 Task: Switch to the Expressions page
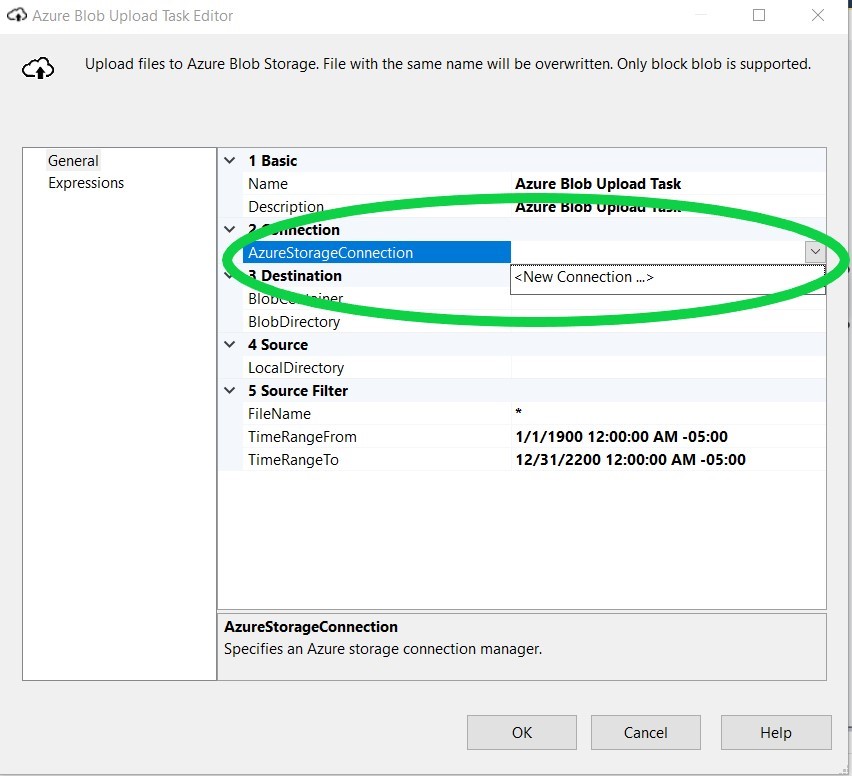86,183
